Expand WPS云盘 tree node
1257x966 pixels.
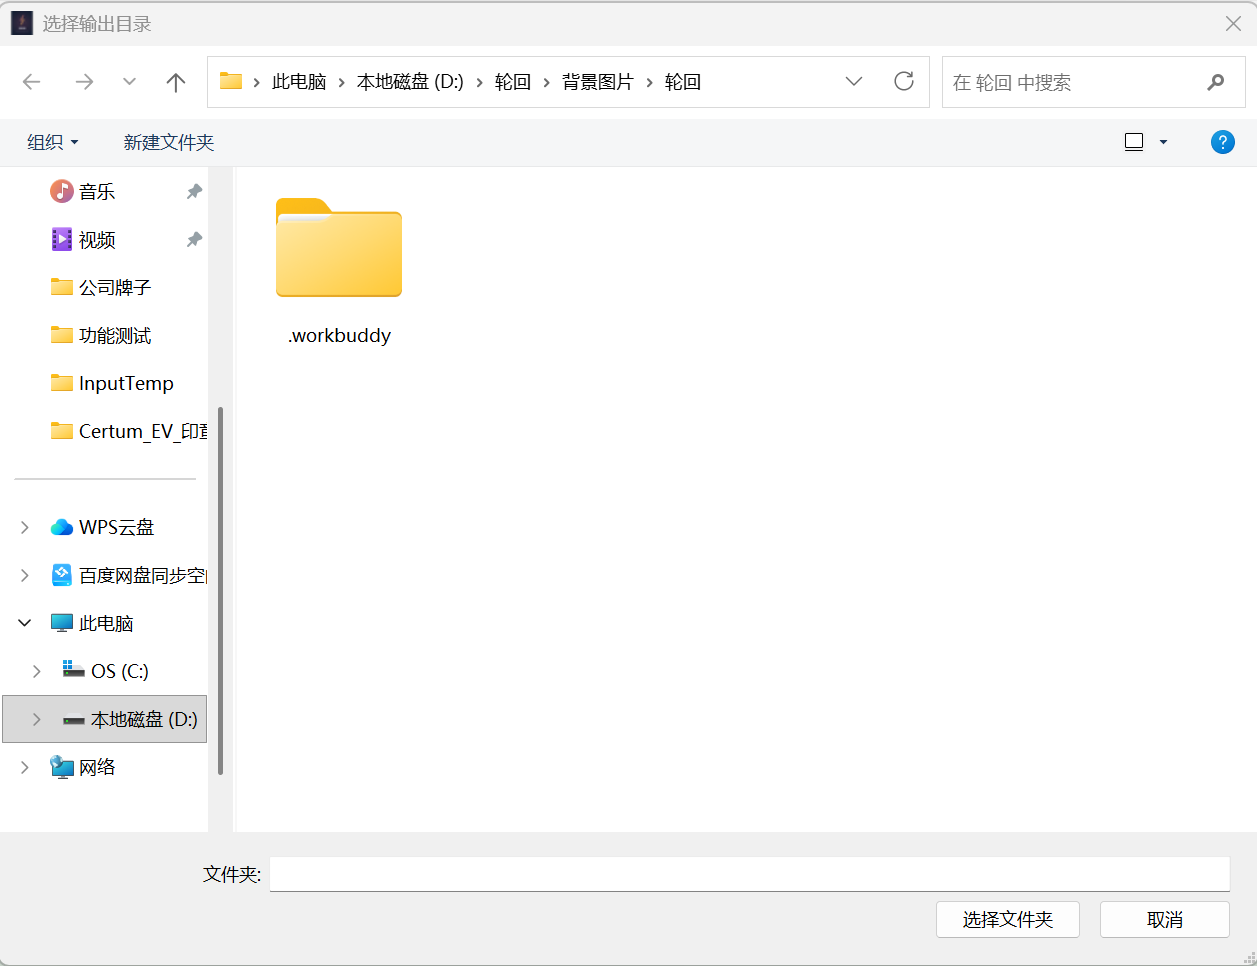pos(25,527)
